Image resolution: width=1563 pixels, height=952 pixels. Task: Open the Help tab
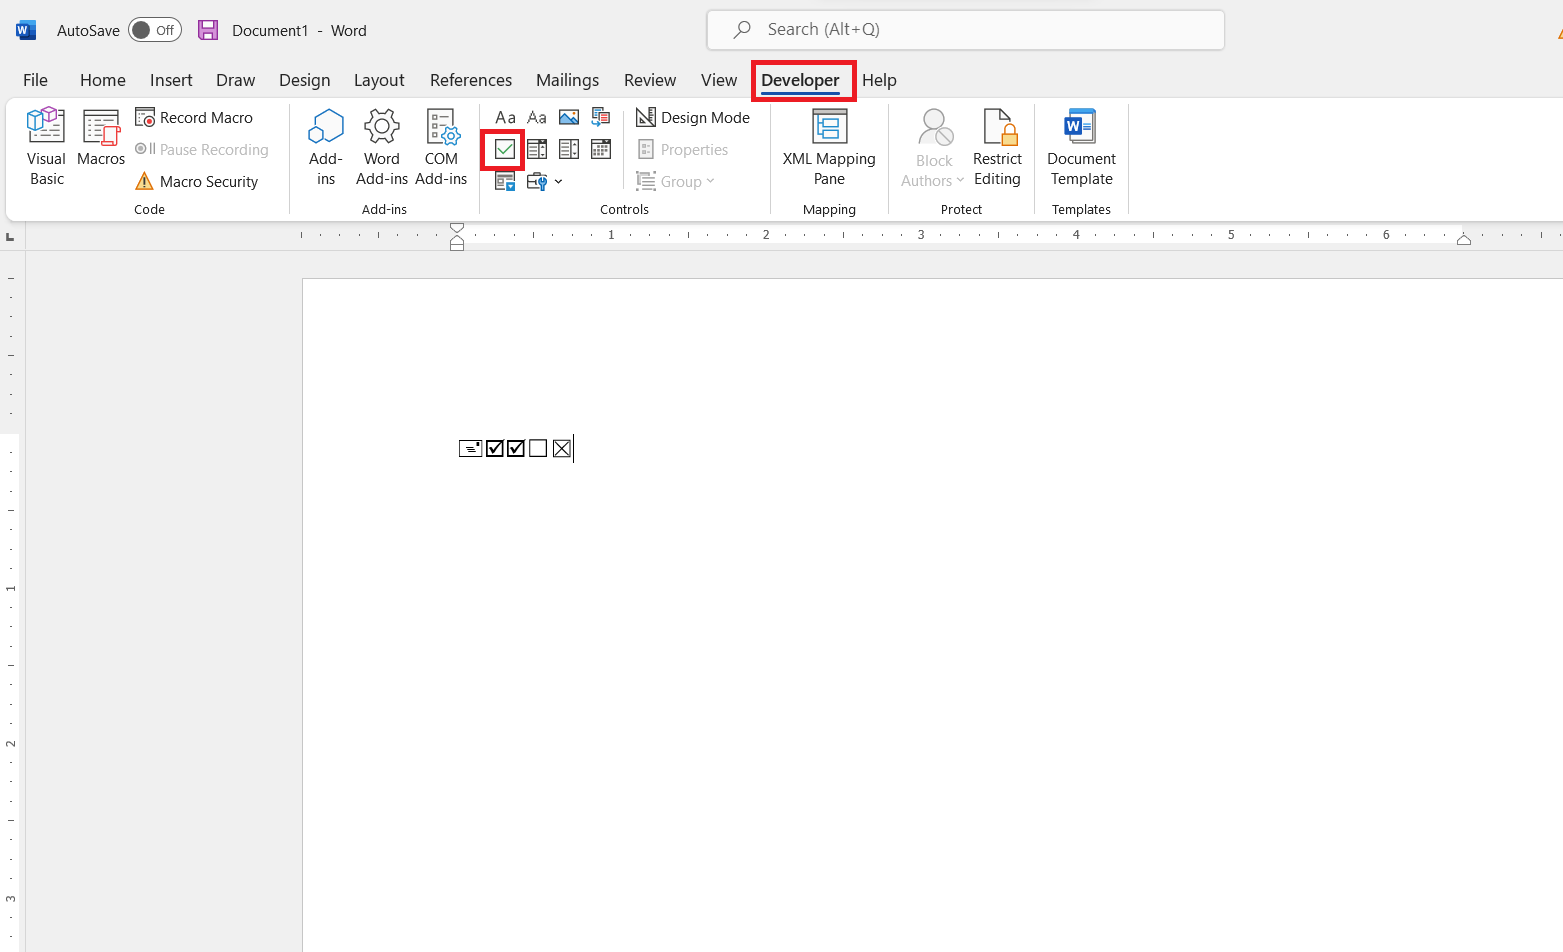point(879,80)
